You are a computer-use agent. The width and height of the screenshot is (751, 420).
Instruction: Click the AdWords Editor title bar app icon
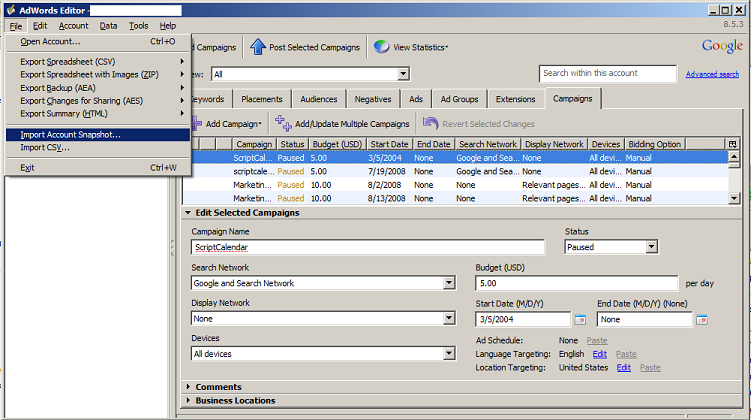11,10
